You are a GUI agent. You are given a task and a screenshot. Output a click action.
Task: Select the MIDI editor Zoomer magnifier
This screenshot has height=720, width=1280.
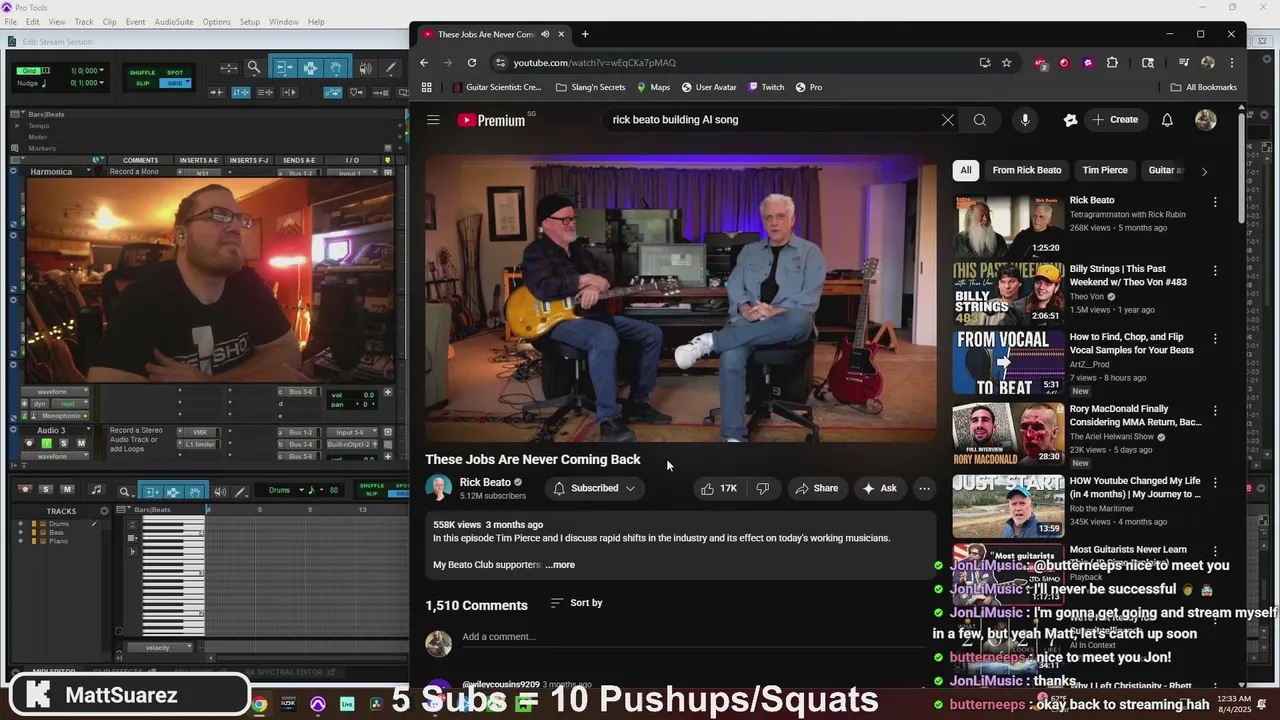point(124,491)
